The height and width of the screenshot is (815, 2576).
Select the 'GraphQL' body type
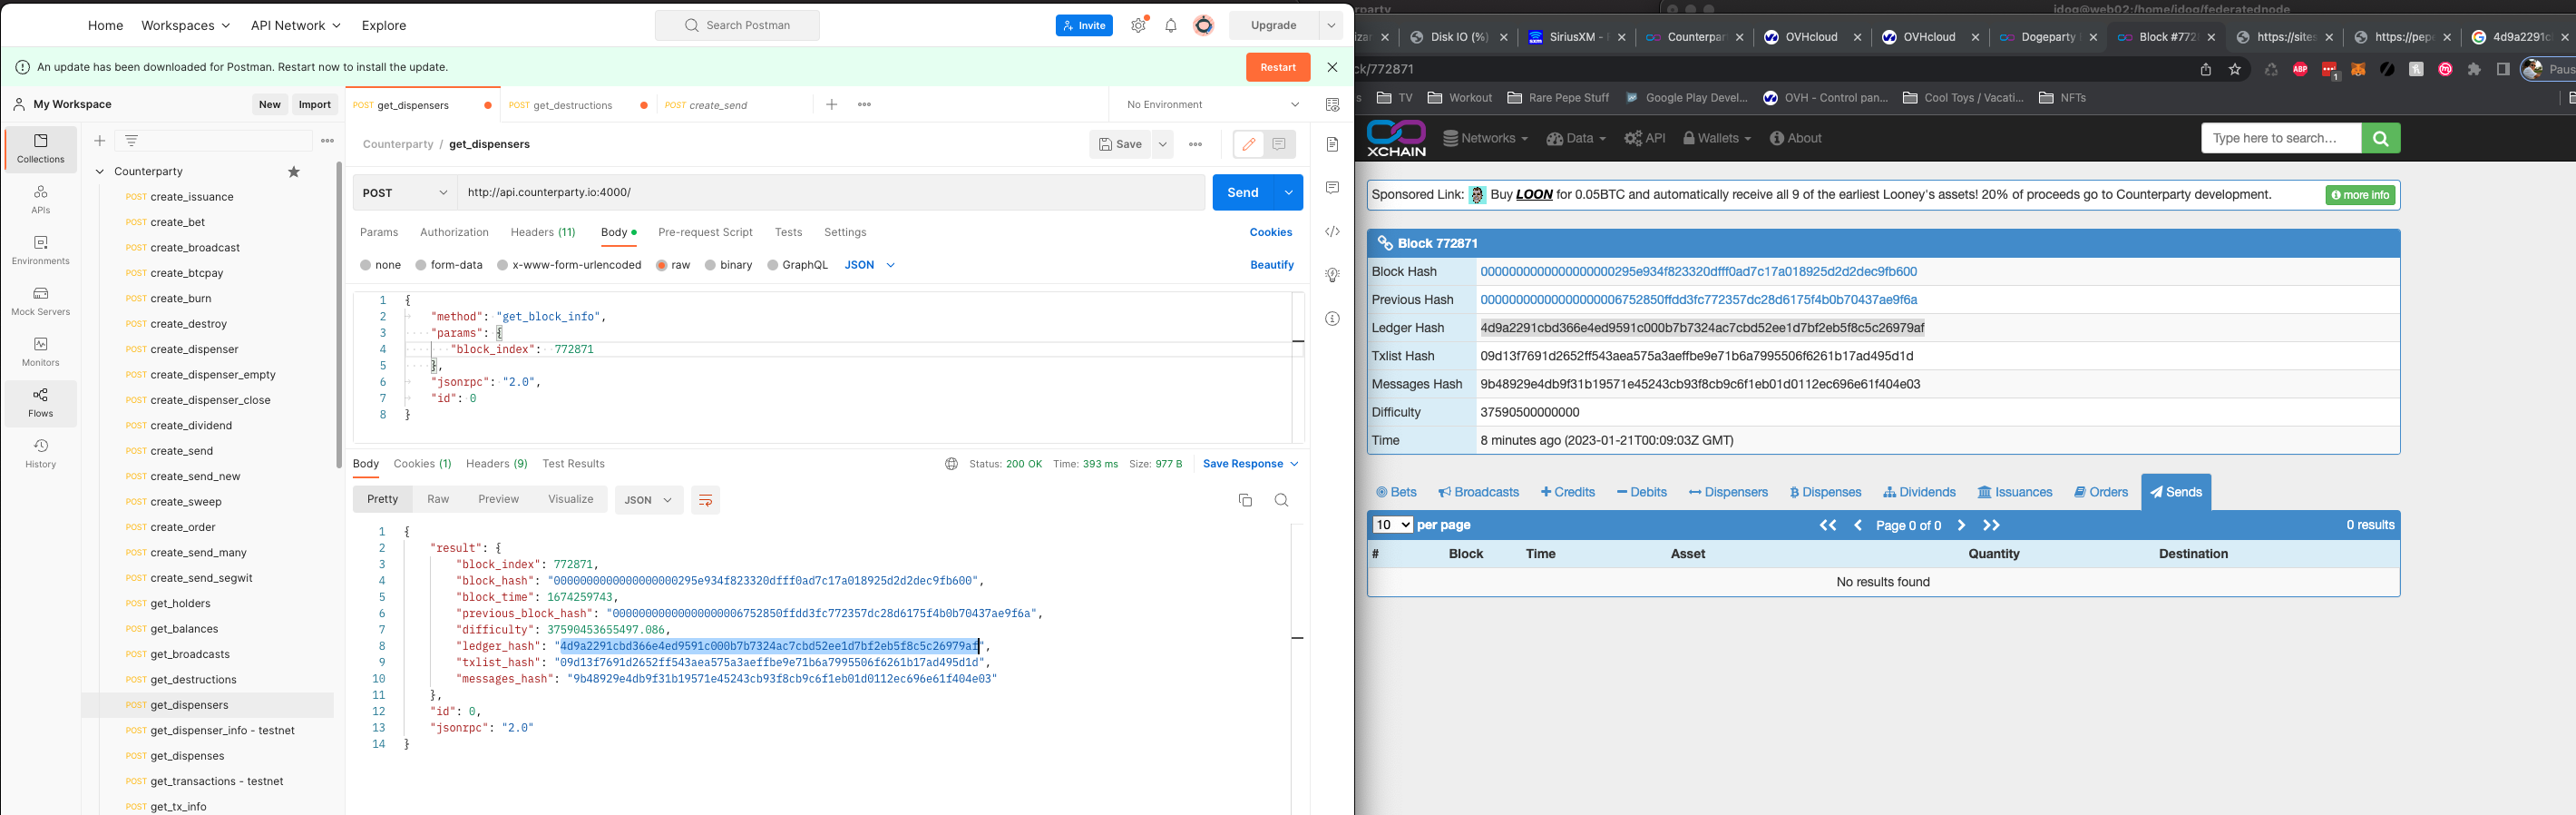pos(773,265)
